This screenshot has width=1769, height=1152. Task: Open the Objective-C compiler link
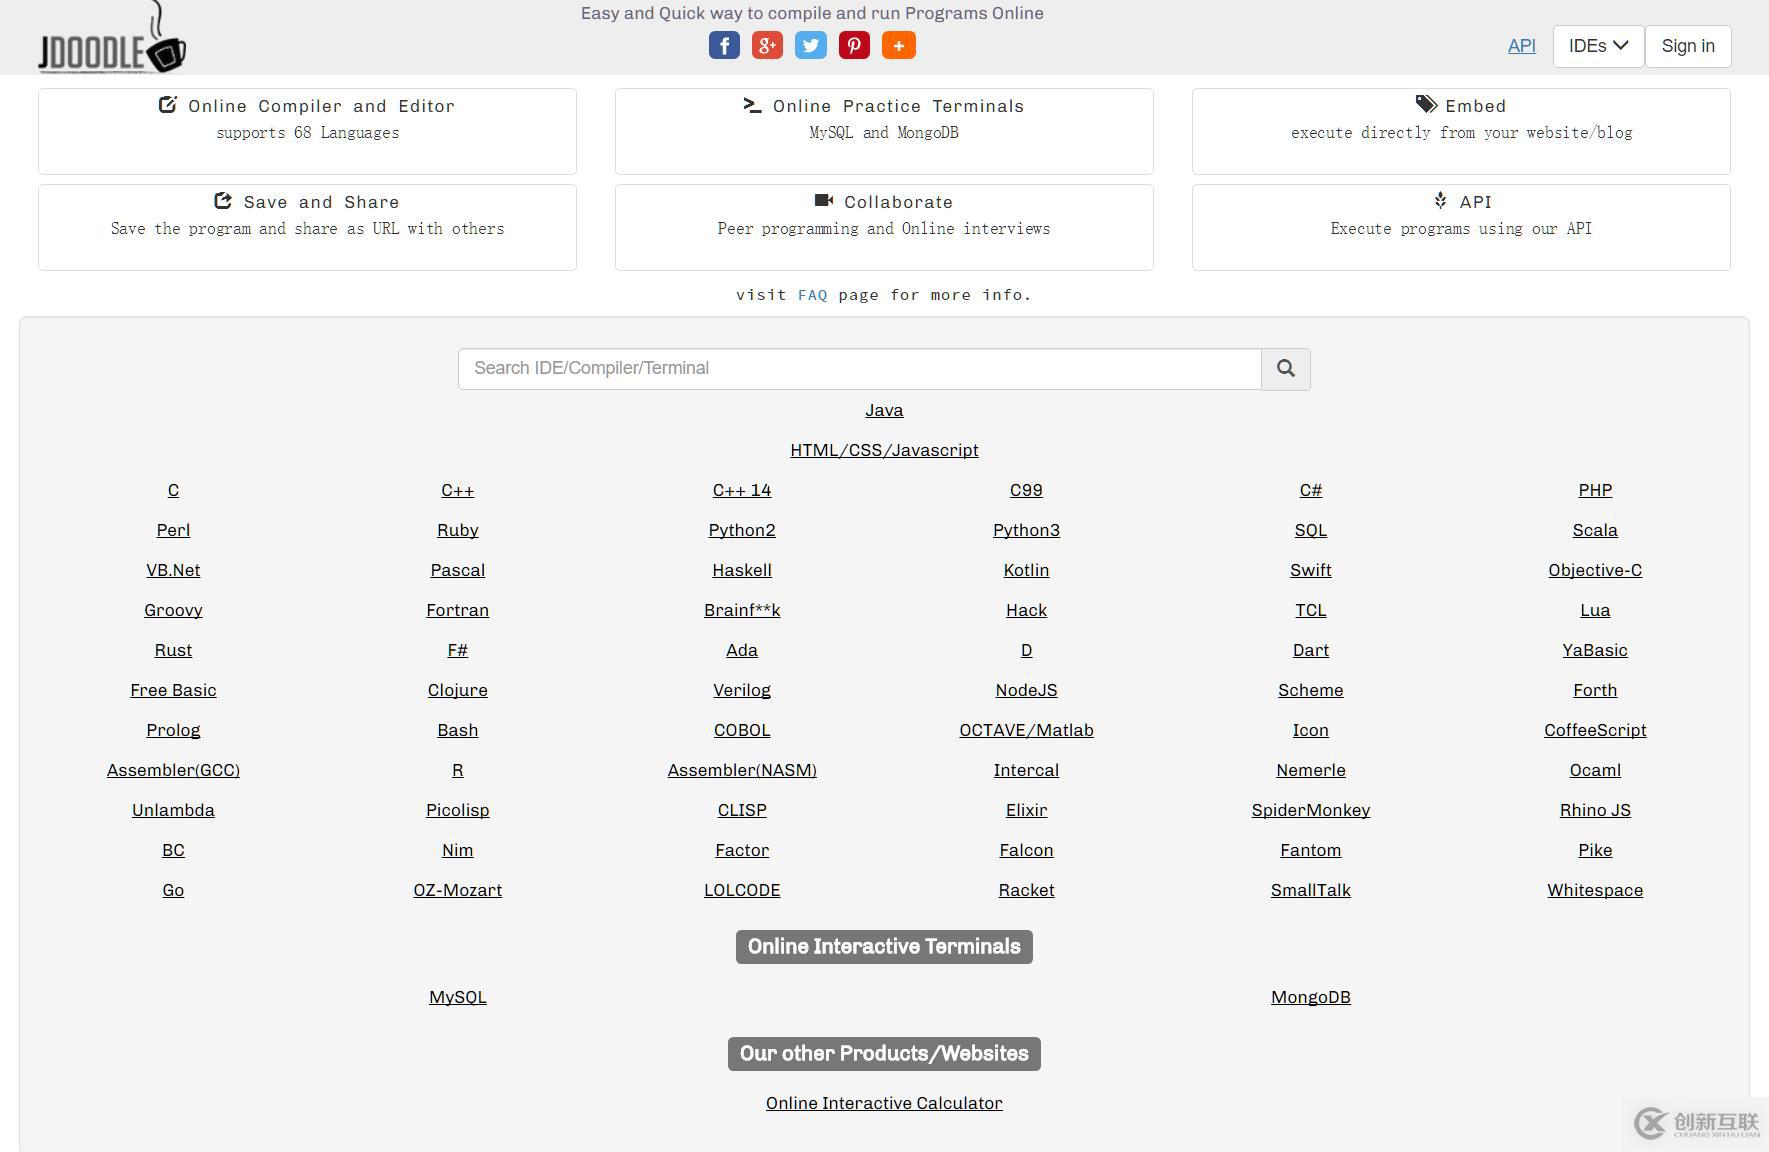1595,570
